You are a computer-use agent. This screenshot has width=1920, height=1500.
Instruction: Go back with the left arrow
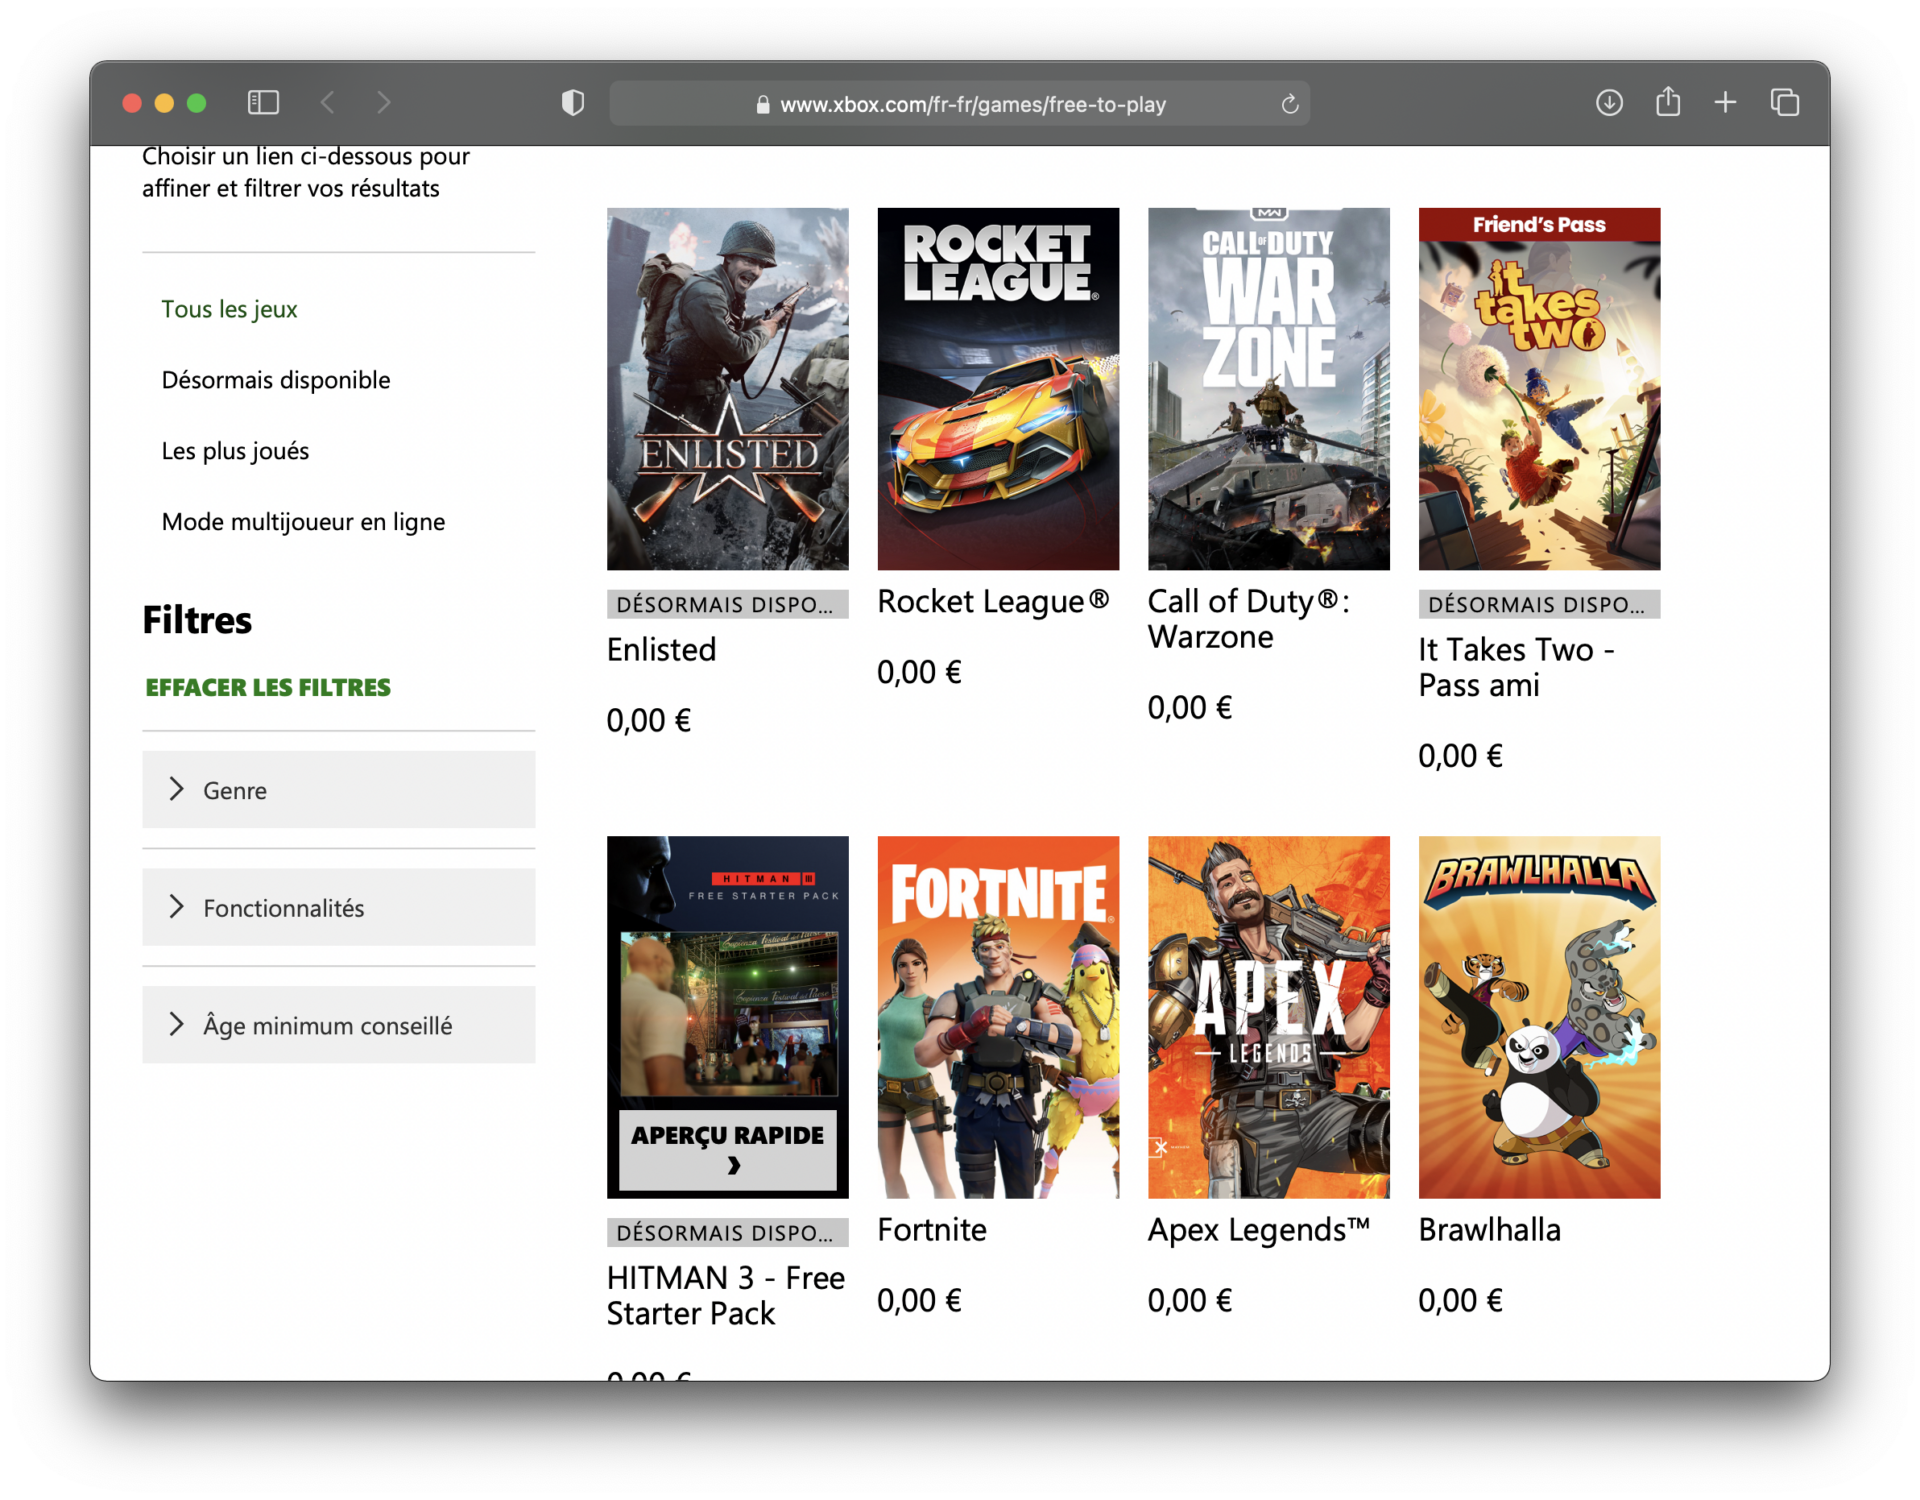click(328, 102)
